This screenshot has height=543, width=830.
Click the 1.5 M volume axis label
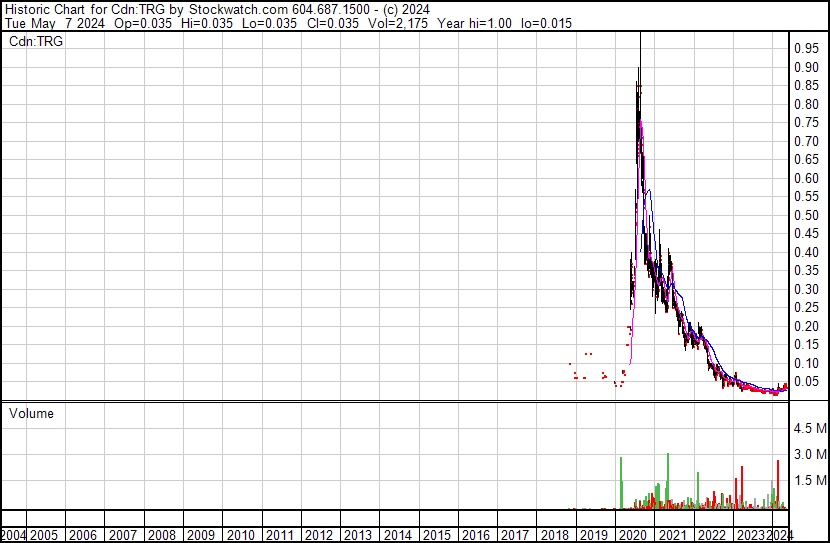tap(809, 482)
